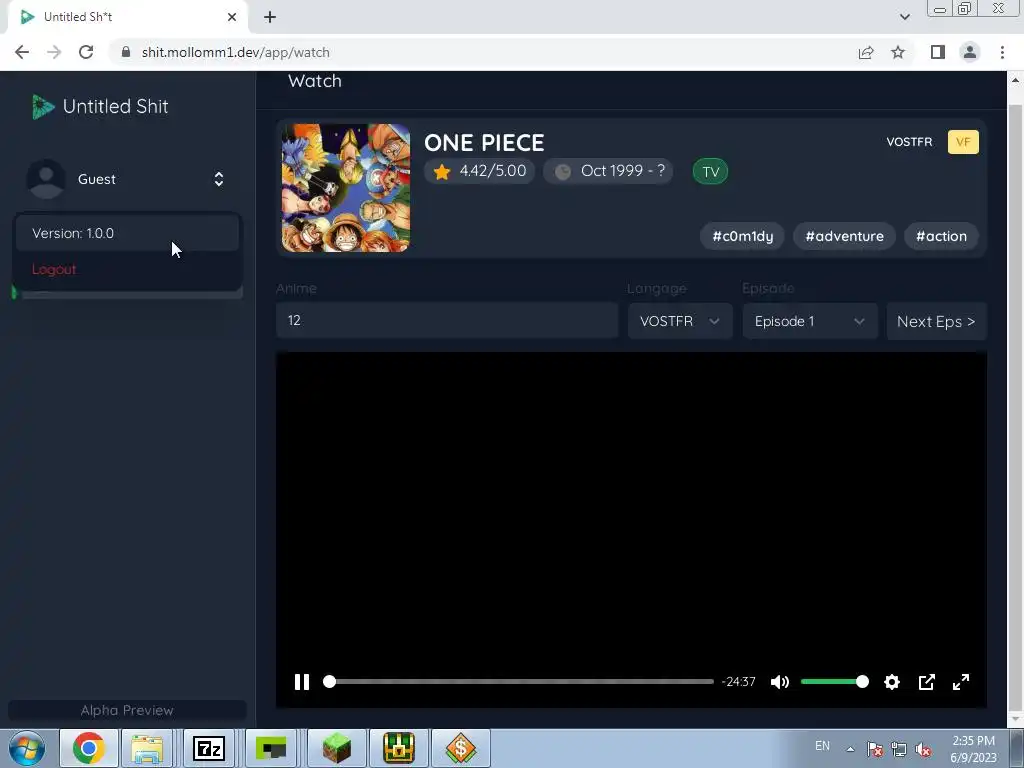Open the Guest account switcher arrows
This screenshot has width=1024, height=768.
[x=219, y=179]
